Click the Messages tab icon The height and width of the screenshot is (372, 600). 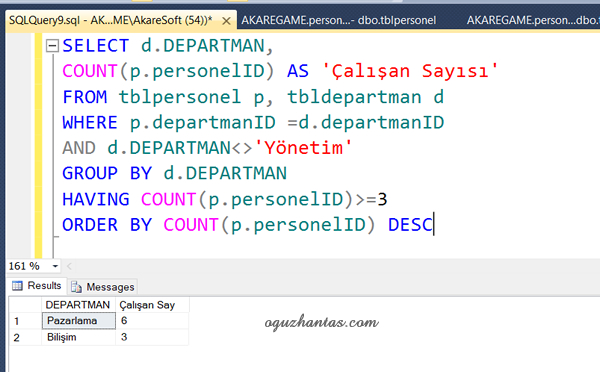point(76,287)
